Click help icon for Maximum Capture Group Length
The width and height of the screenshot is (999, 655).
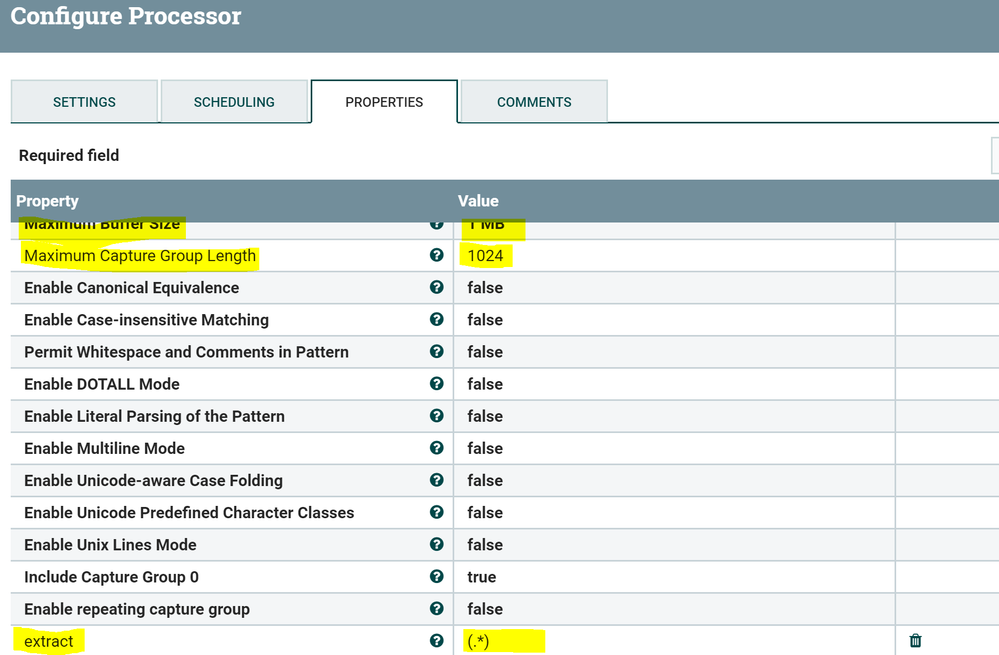coord(436,256)
